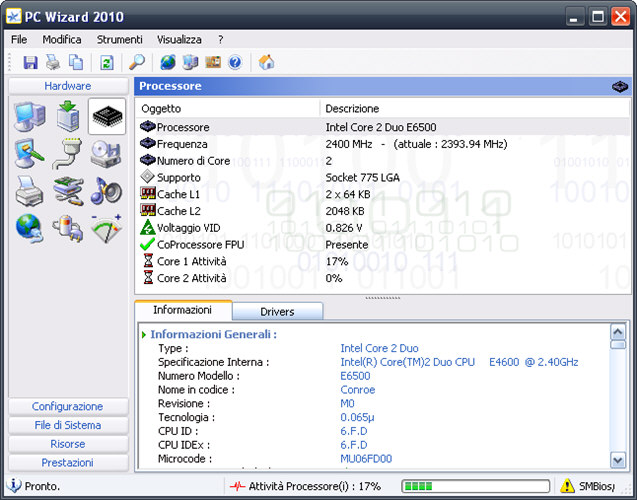Viewport: 637px width, 500px height.
Task: Select the Cache L2 row
Action: click(x=178, y=211)
